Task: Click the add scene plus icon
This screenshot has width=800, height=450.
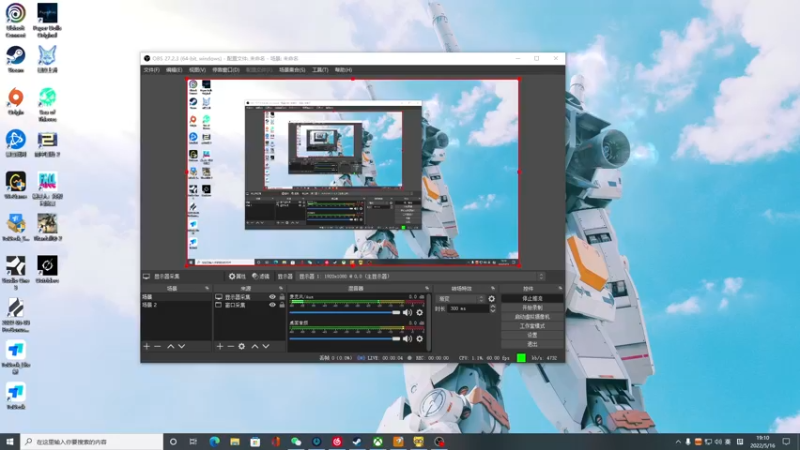Action: tap(146, 346)
